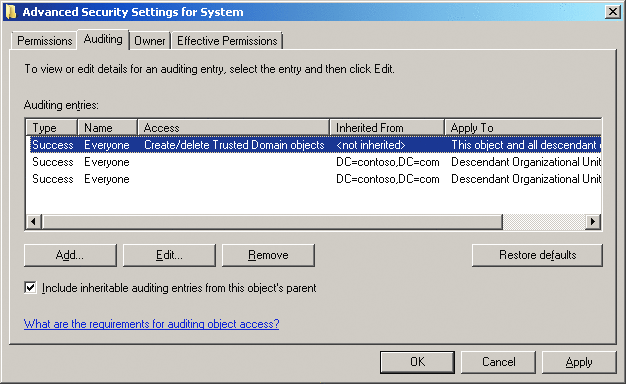The image size is (626, 384).
Task: Click the Access column header
Action: pos(233,128)
